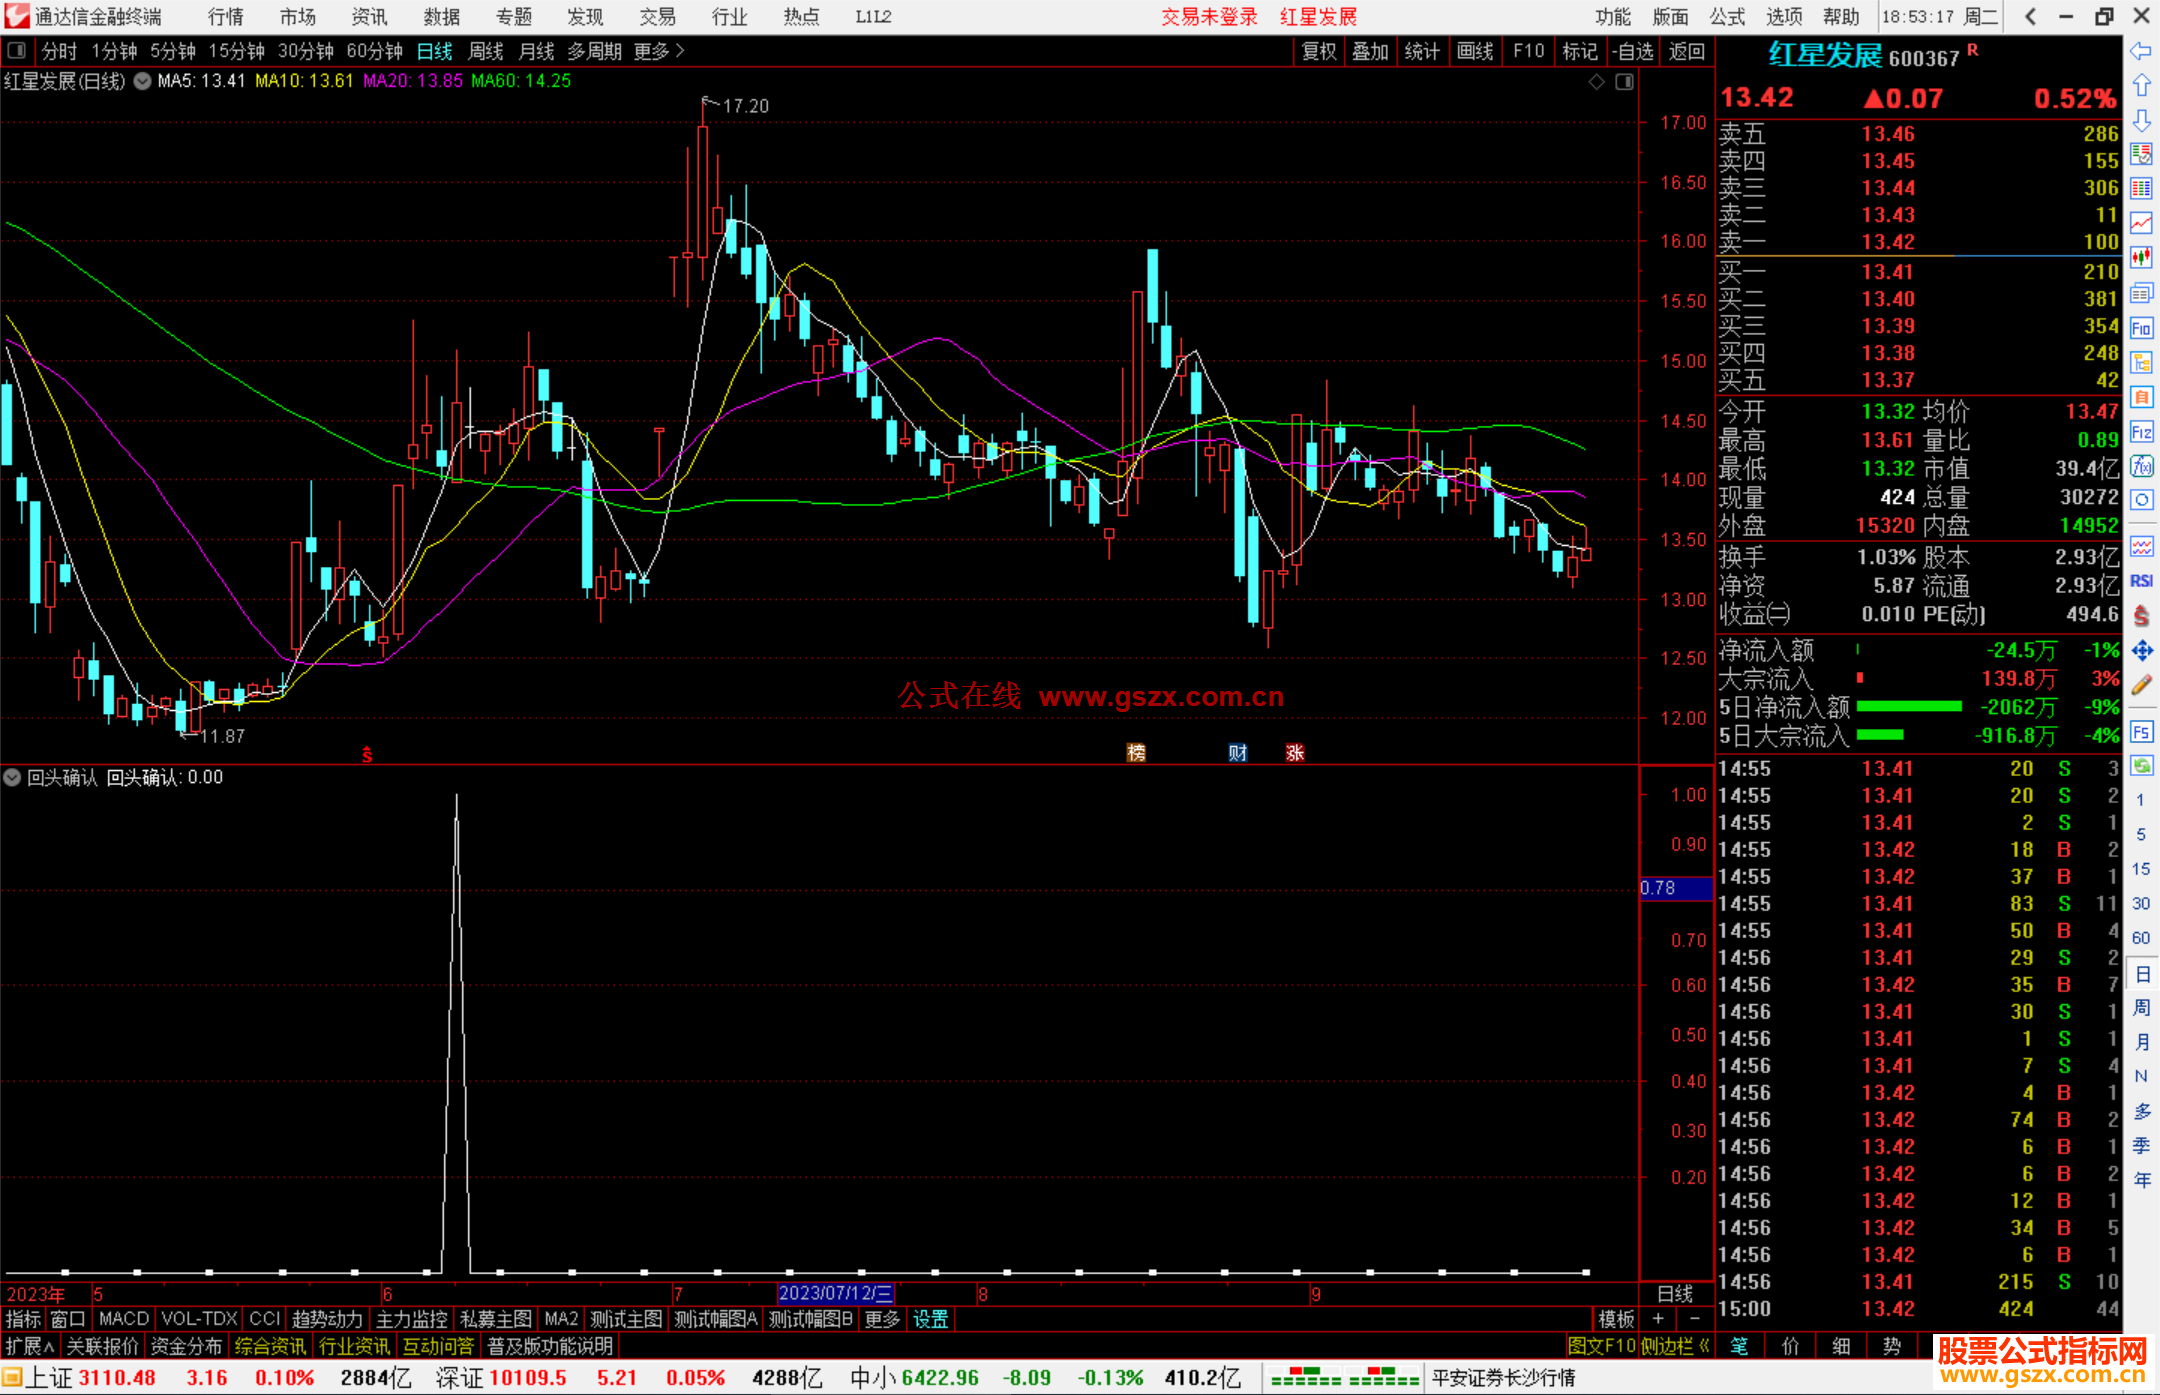Open the F10 info sidebar icon
This screenshot has width=2160, height=1395.
(2141, 328)
